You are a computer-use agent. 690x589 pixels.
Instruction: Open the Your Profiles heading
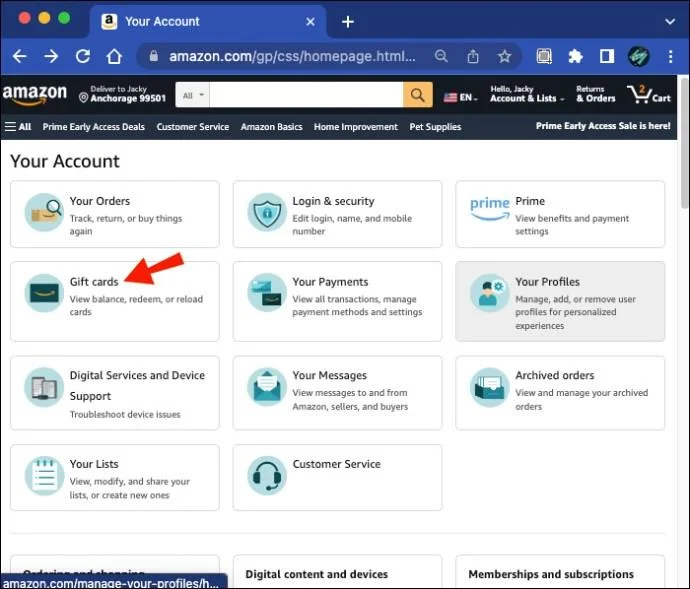point(547,282)
